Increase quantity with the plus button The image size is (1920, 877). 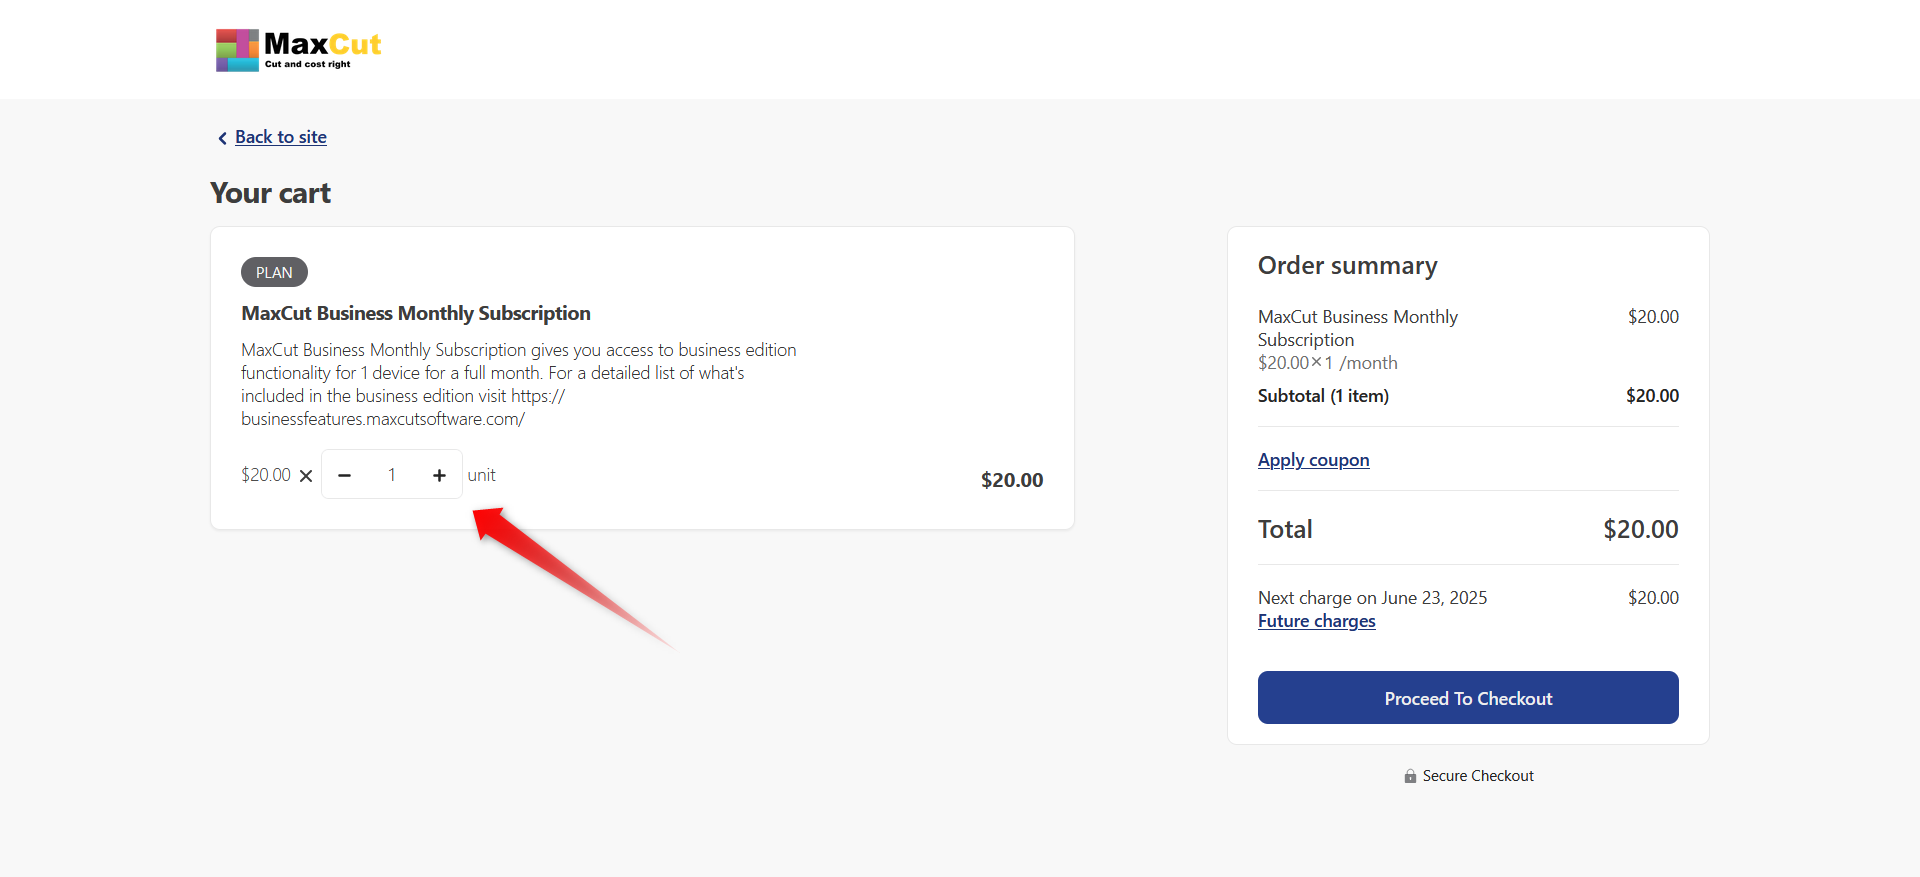pos(439,475)
